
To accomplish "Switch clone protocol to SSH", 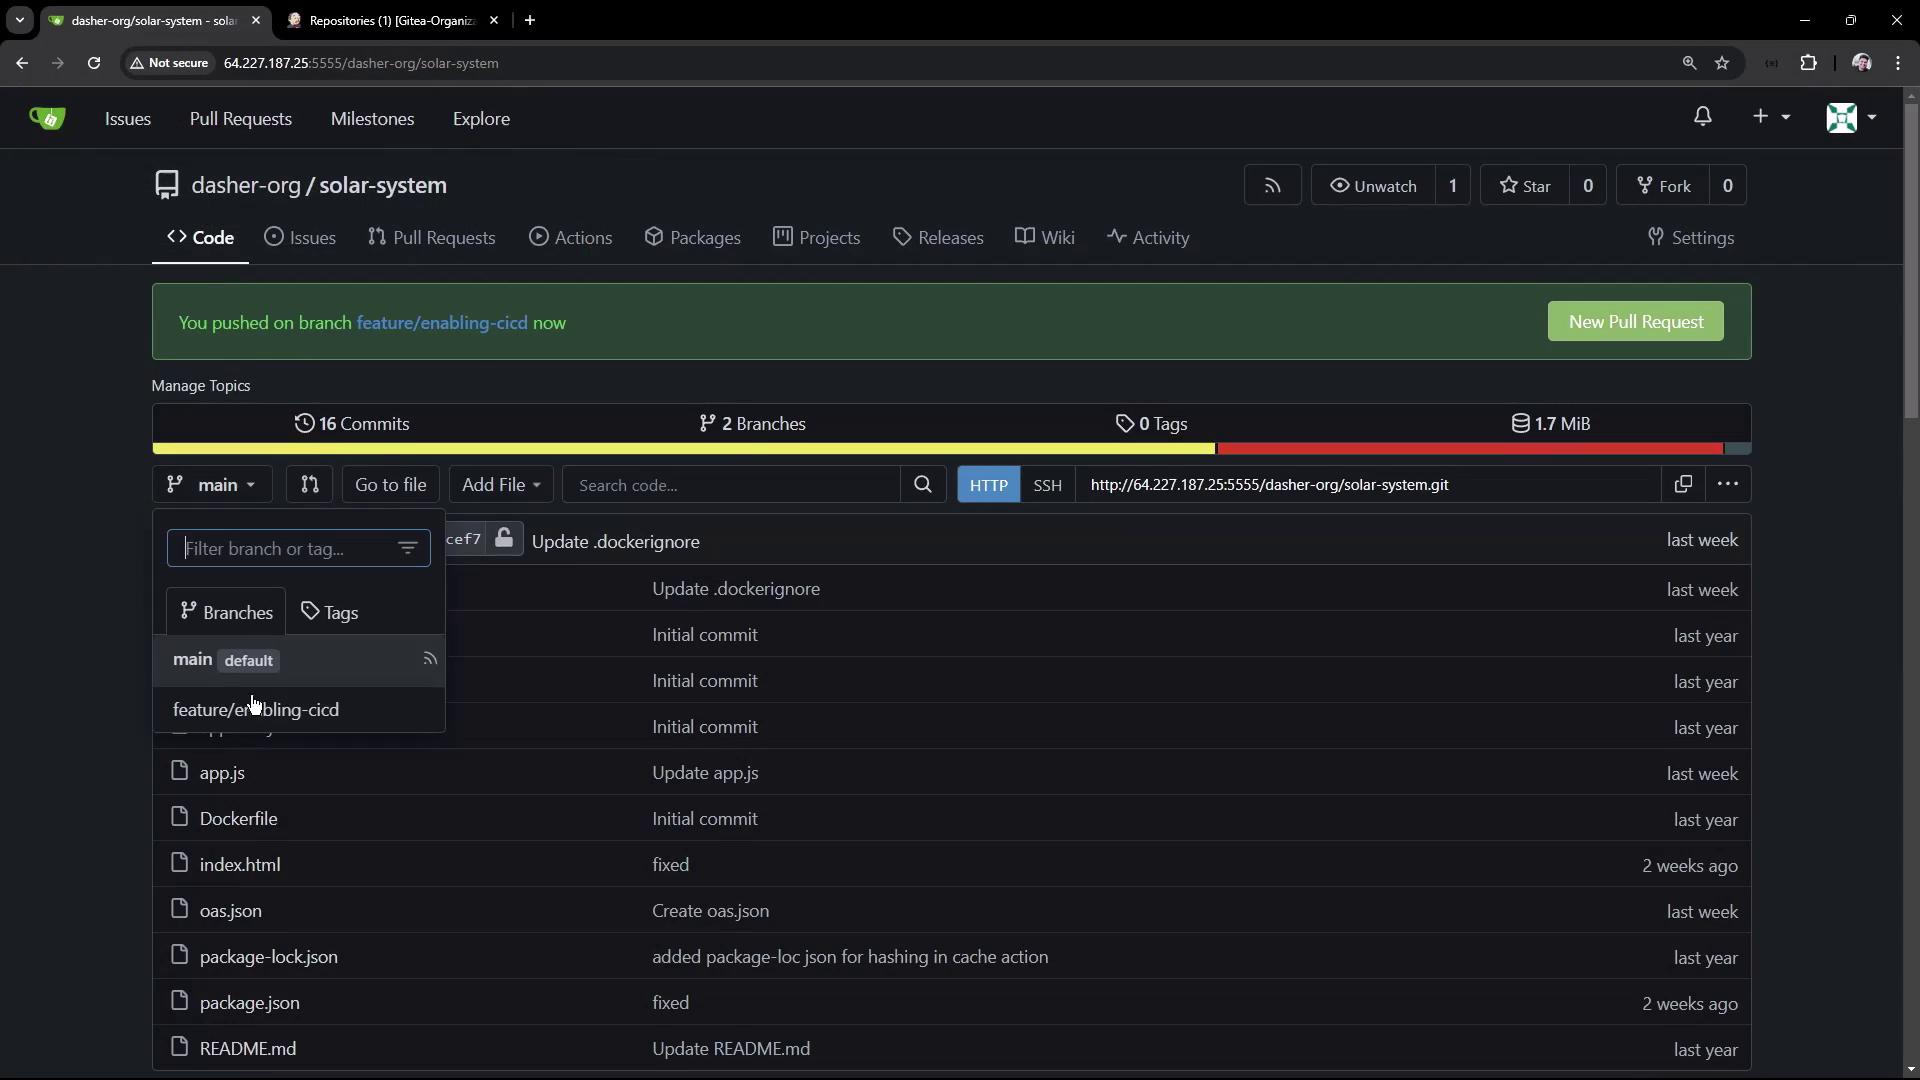I will 1047,485.
